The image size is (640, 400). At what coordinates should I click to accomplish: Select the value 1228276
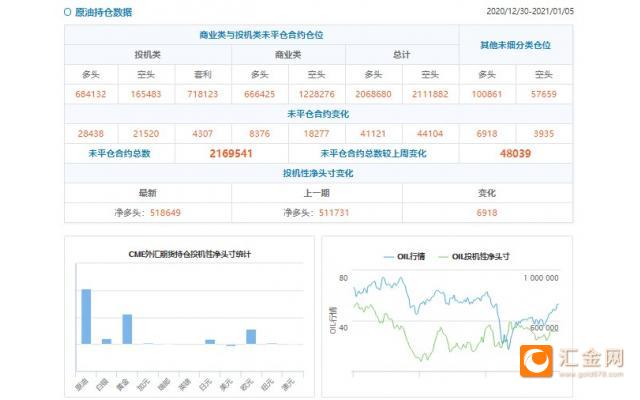(316, 94)
